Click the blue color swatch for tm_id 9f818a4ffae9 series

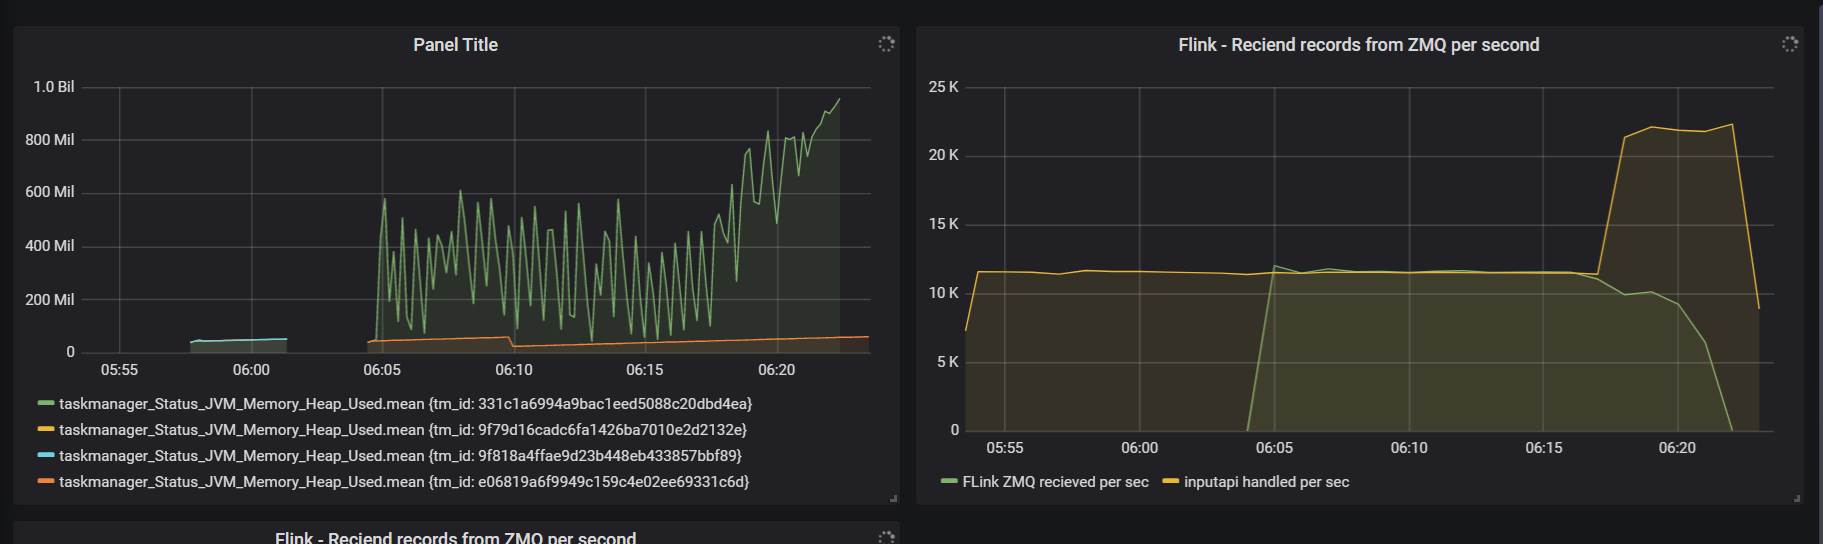pos(46,456)
